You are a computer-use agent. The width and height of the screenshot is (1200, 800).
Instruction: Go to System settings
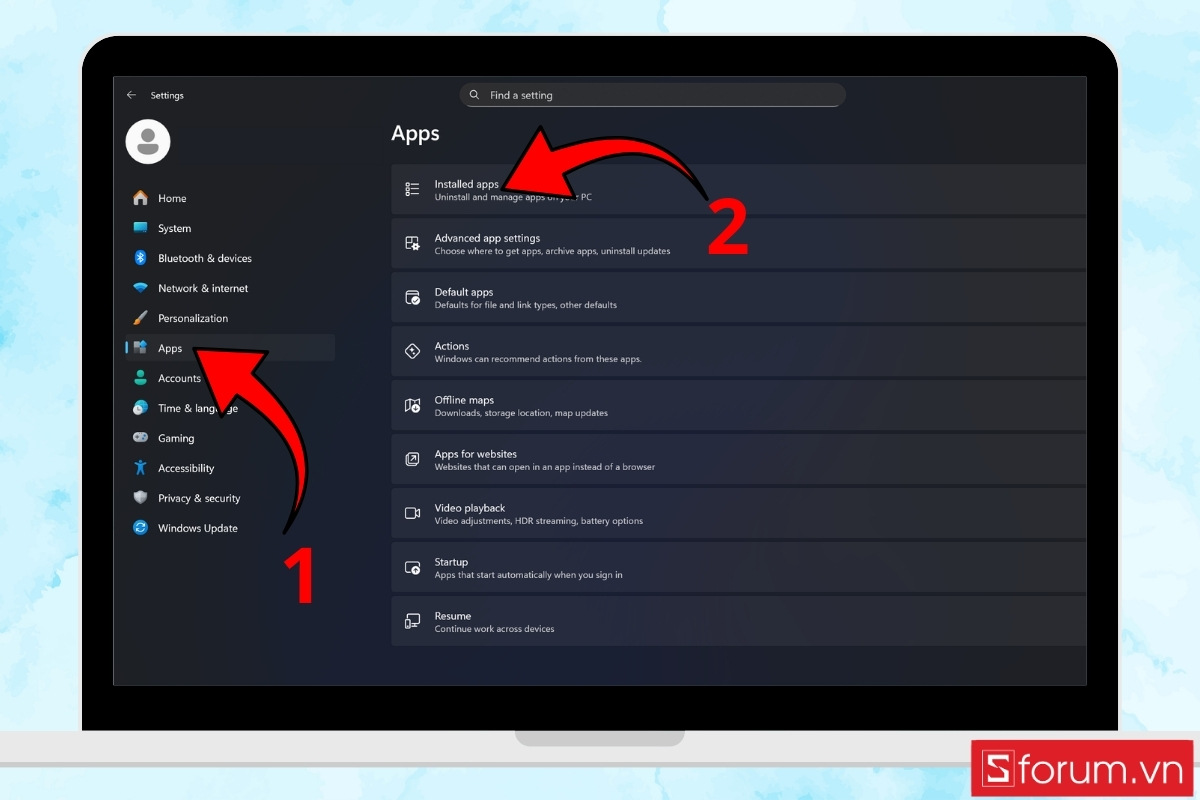tap(174, 228)
